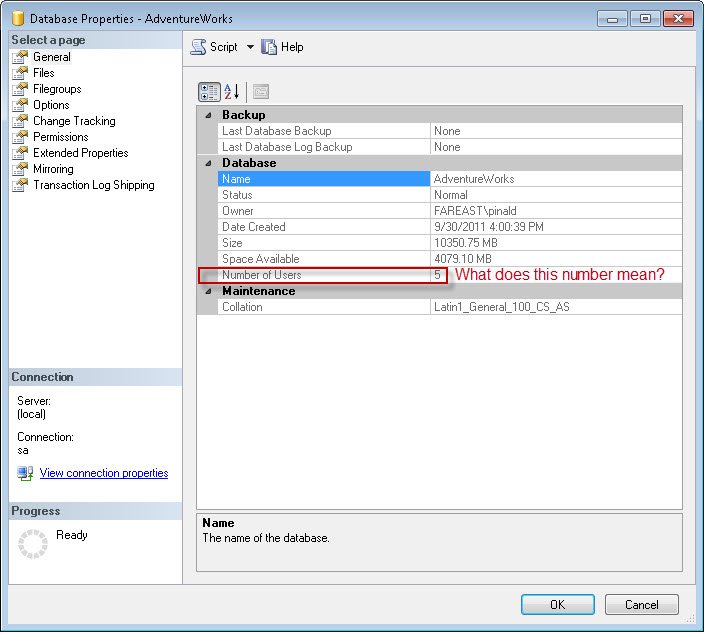Image resolution: width=704 pixels, height=632 pixels.
Task: Click the Files page icon
Action: click(x=20, y=73)
